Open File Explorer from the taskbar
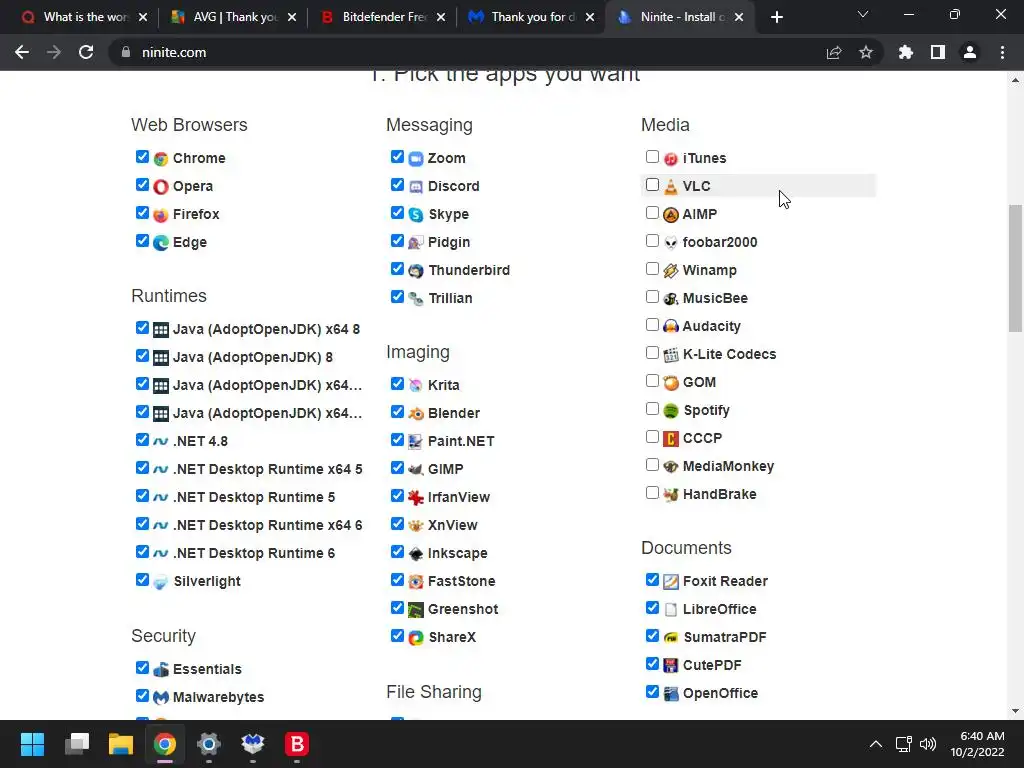1024x768 pixels. [121, 744]
